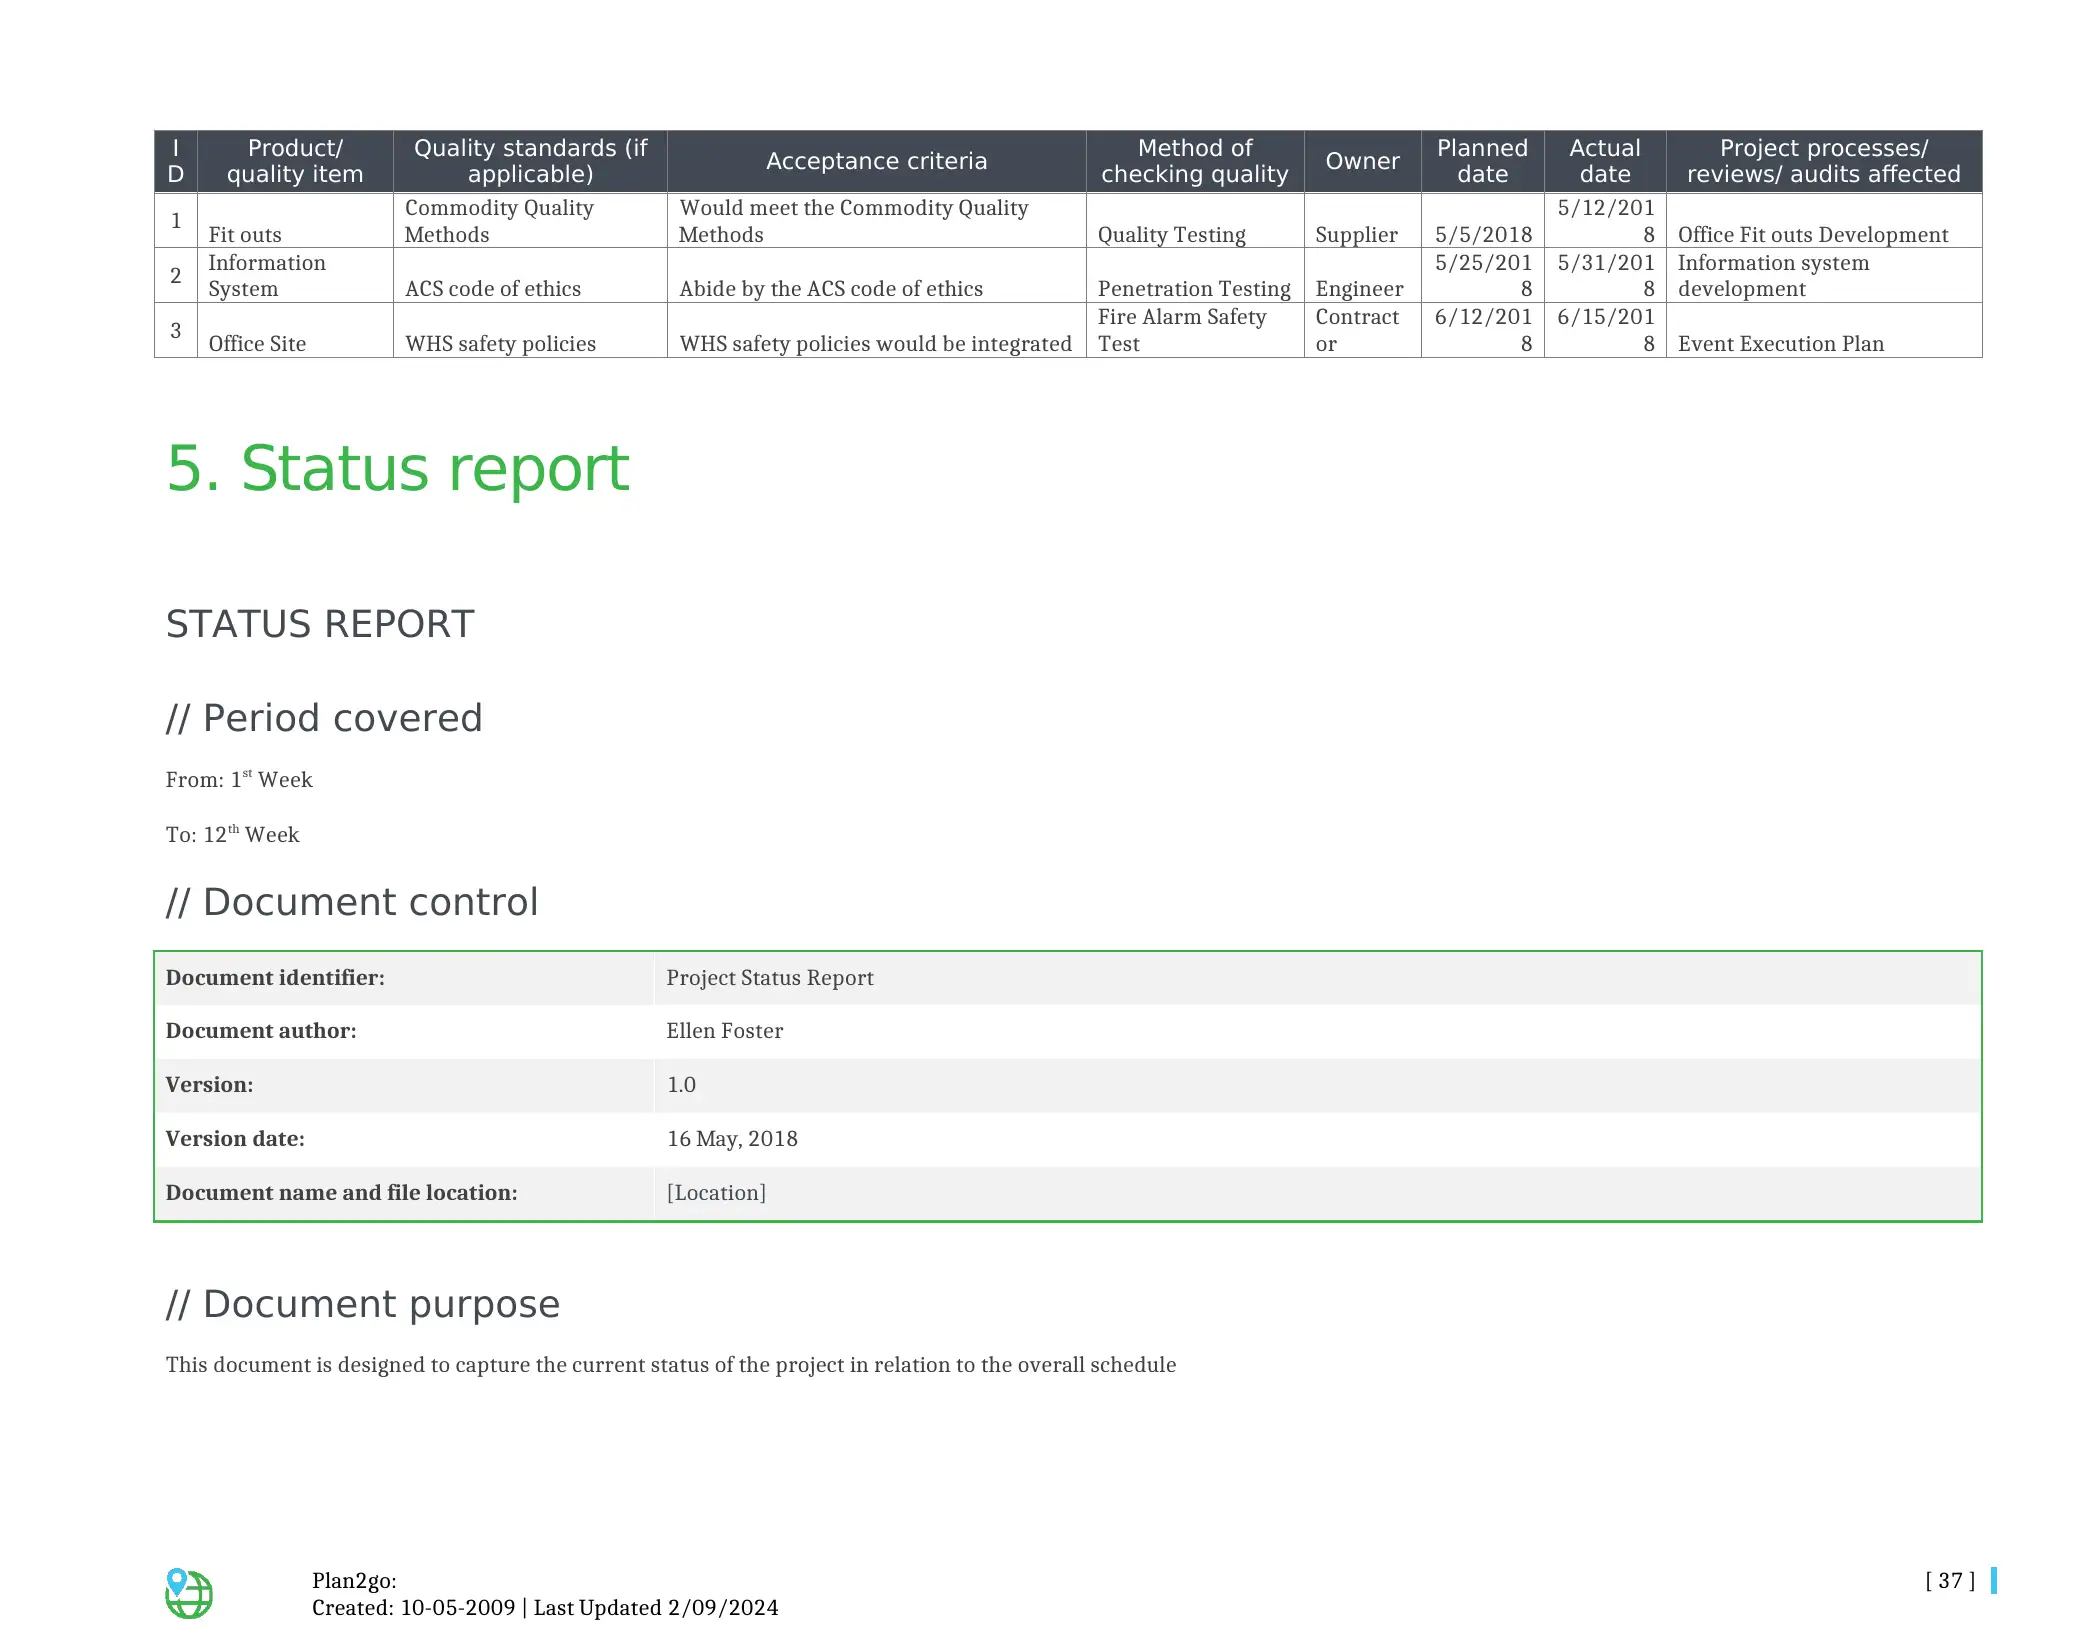Select the '[Location]' placeholder

tap(716, 1193)
